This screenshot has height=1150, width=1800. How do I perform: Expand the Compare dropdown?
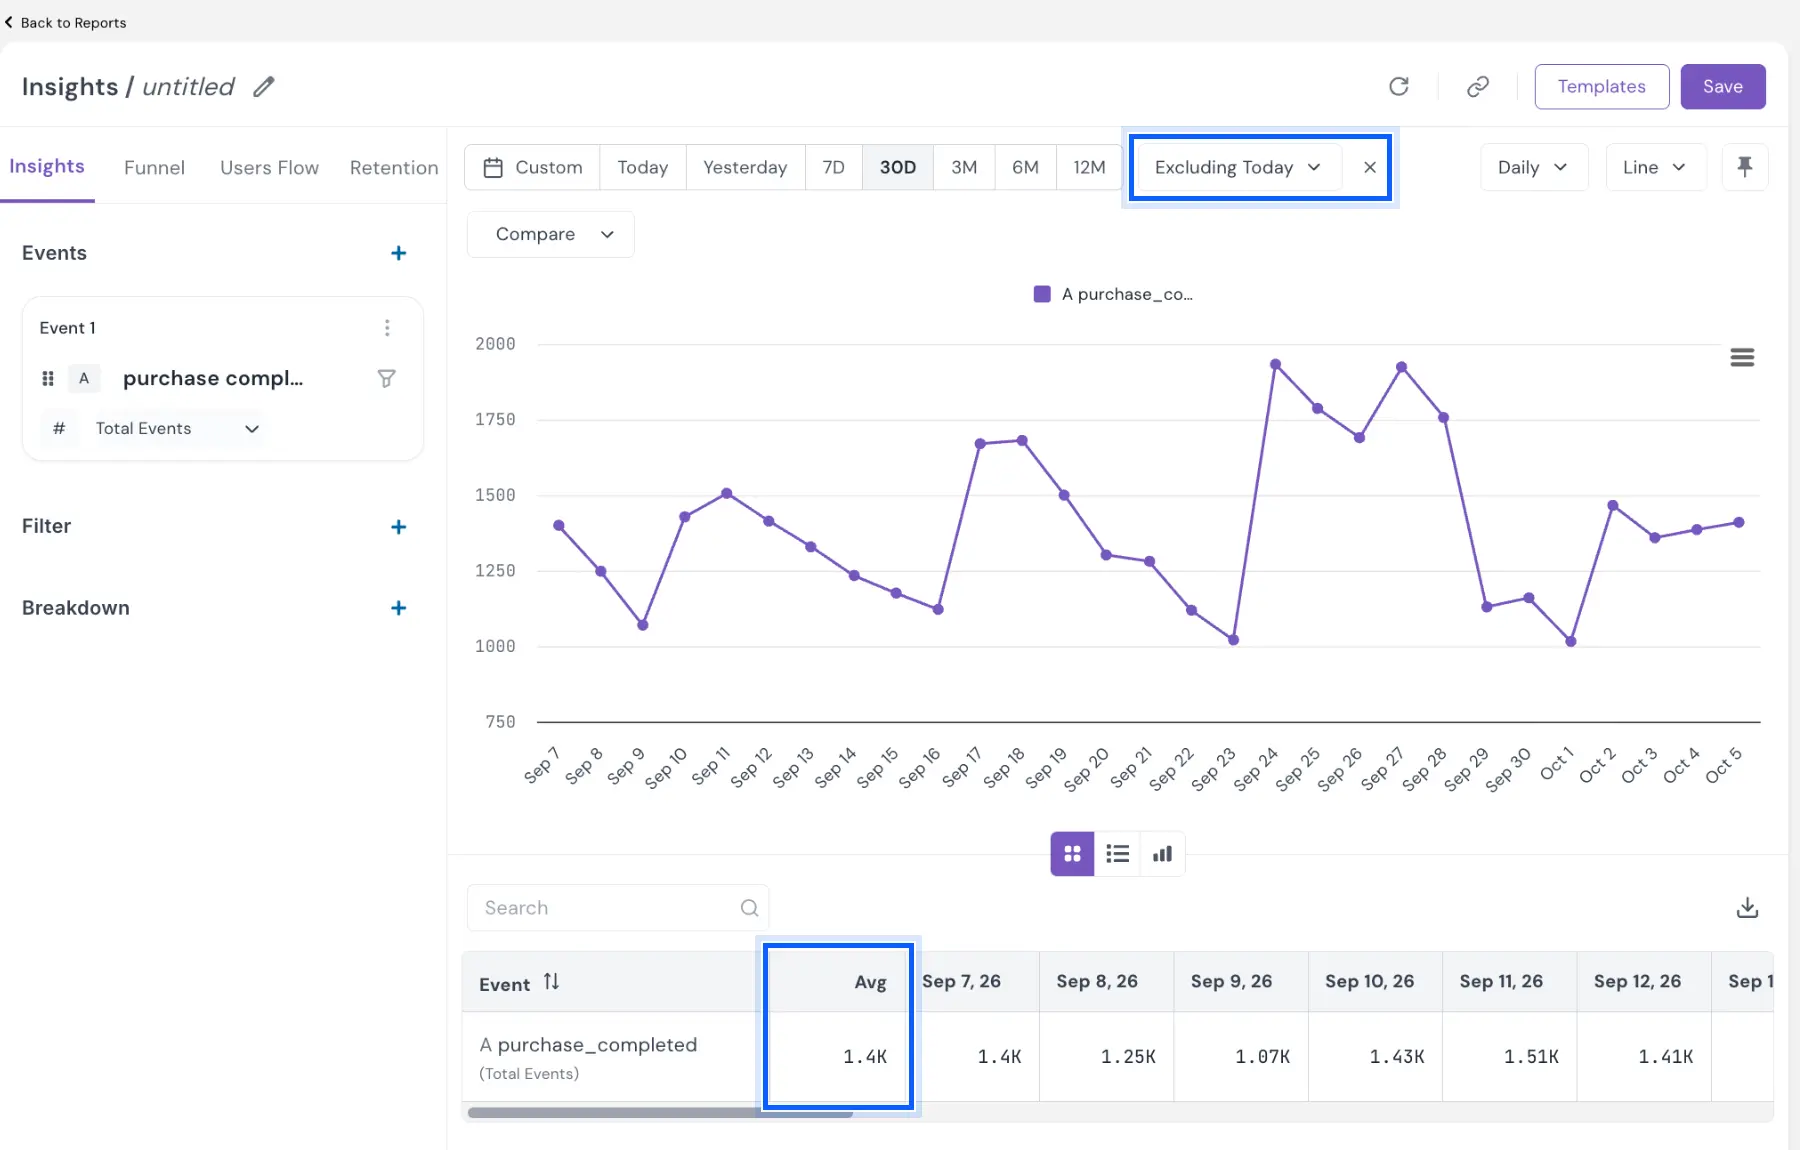pos(551,234)
